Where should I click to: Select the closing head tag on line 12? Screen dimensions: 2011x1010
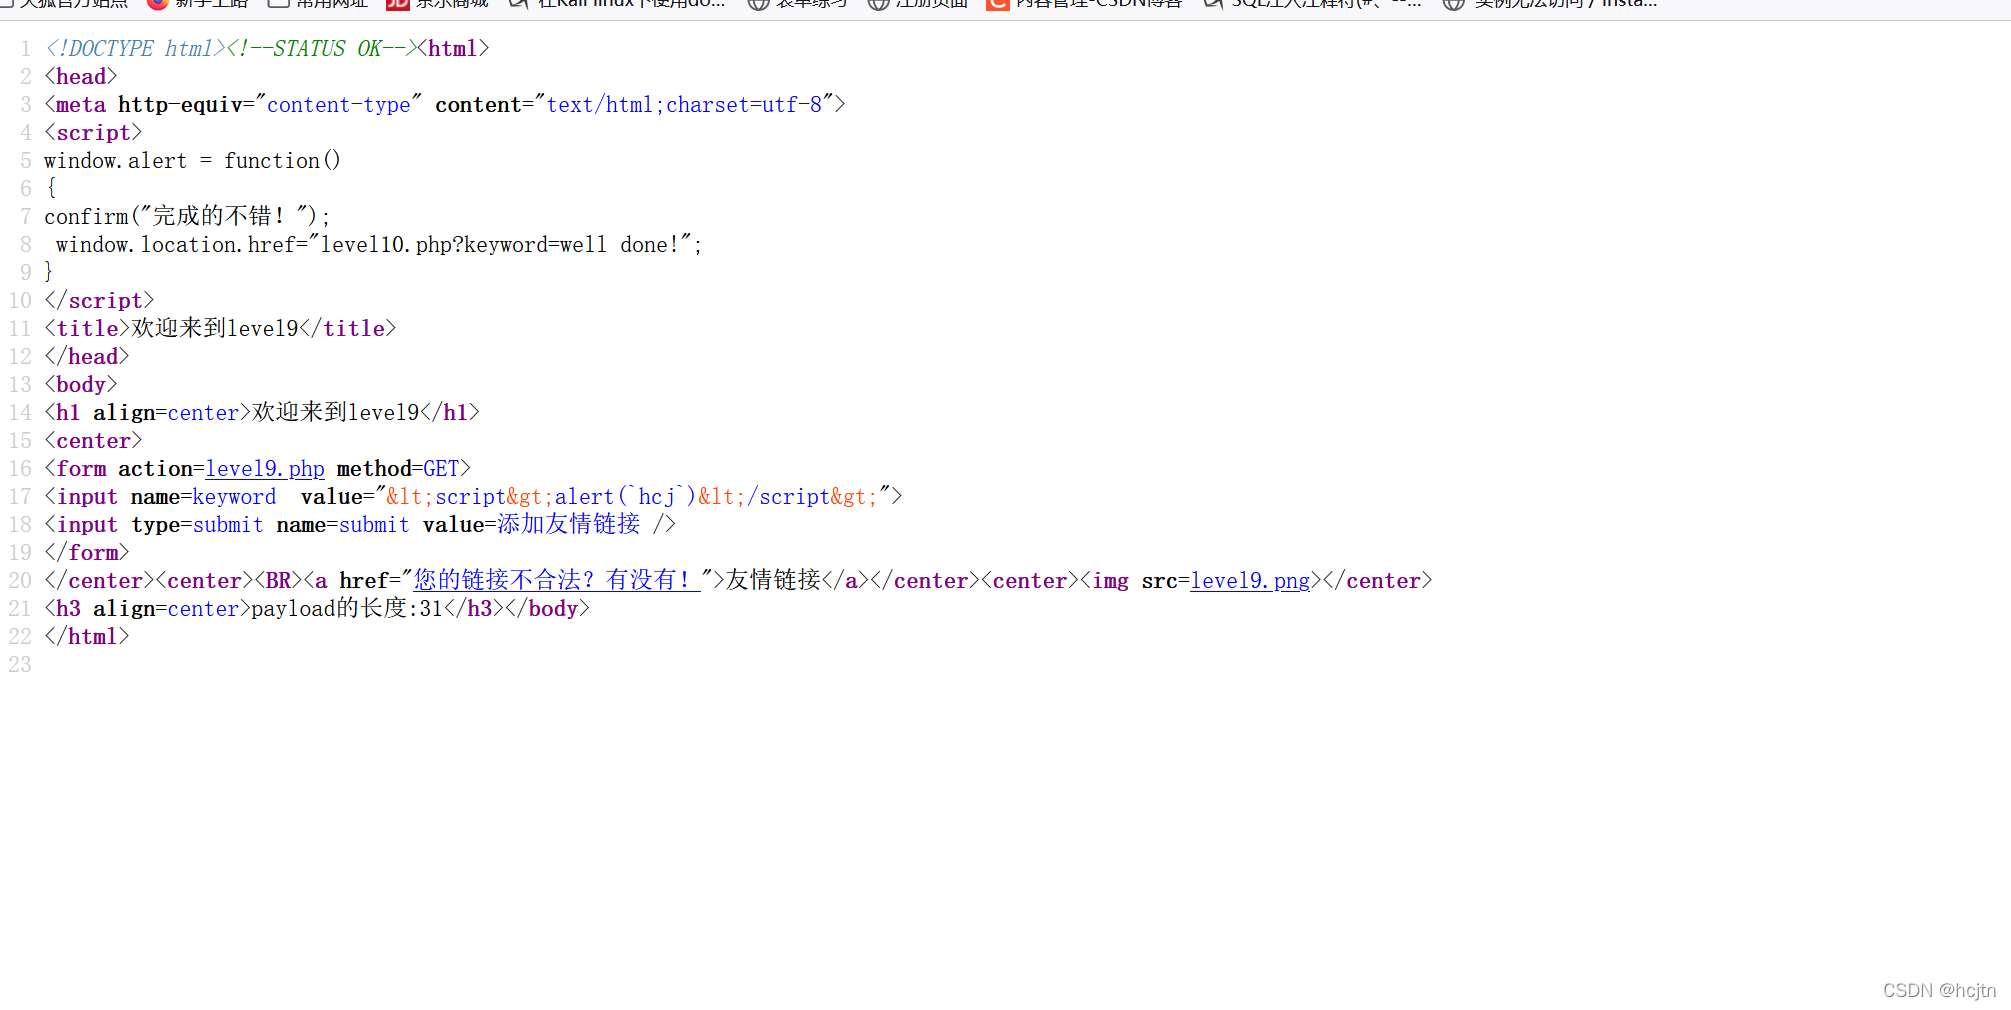pos(87,356)
